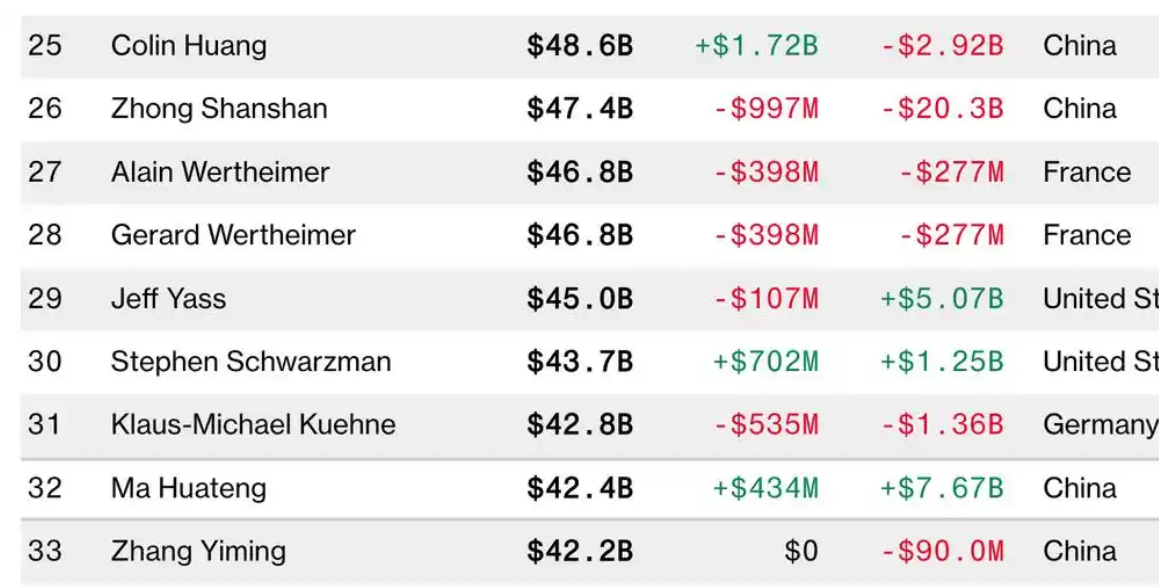Click the +$5.07B YTD change value

[x=942, y=299]
